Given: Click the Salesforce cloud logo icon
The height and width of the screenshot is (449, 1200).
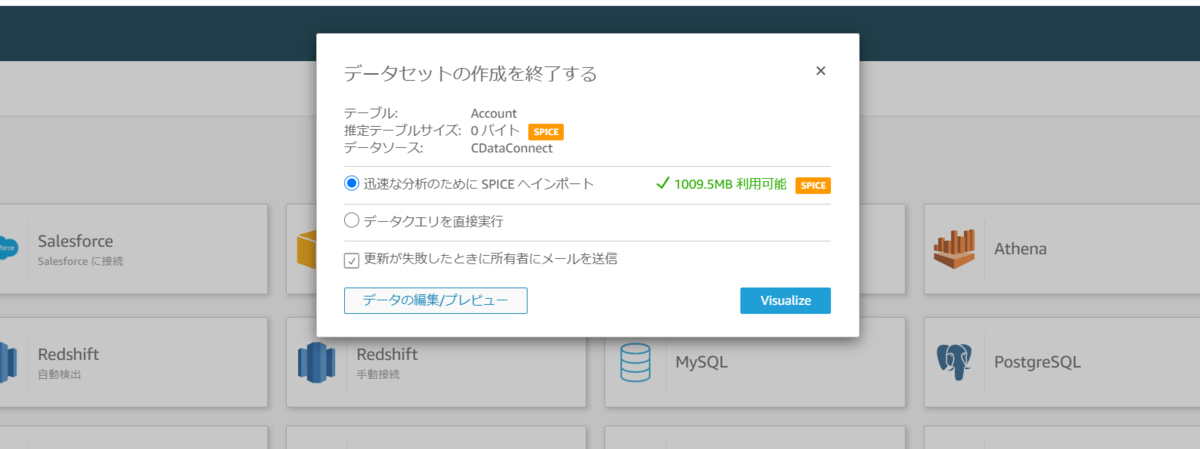Looking at the screenshot, I should [x=9, y=249].
